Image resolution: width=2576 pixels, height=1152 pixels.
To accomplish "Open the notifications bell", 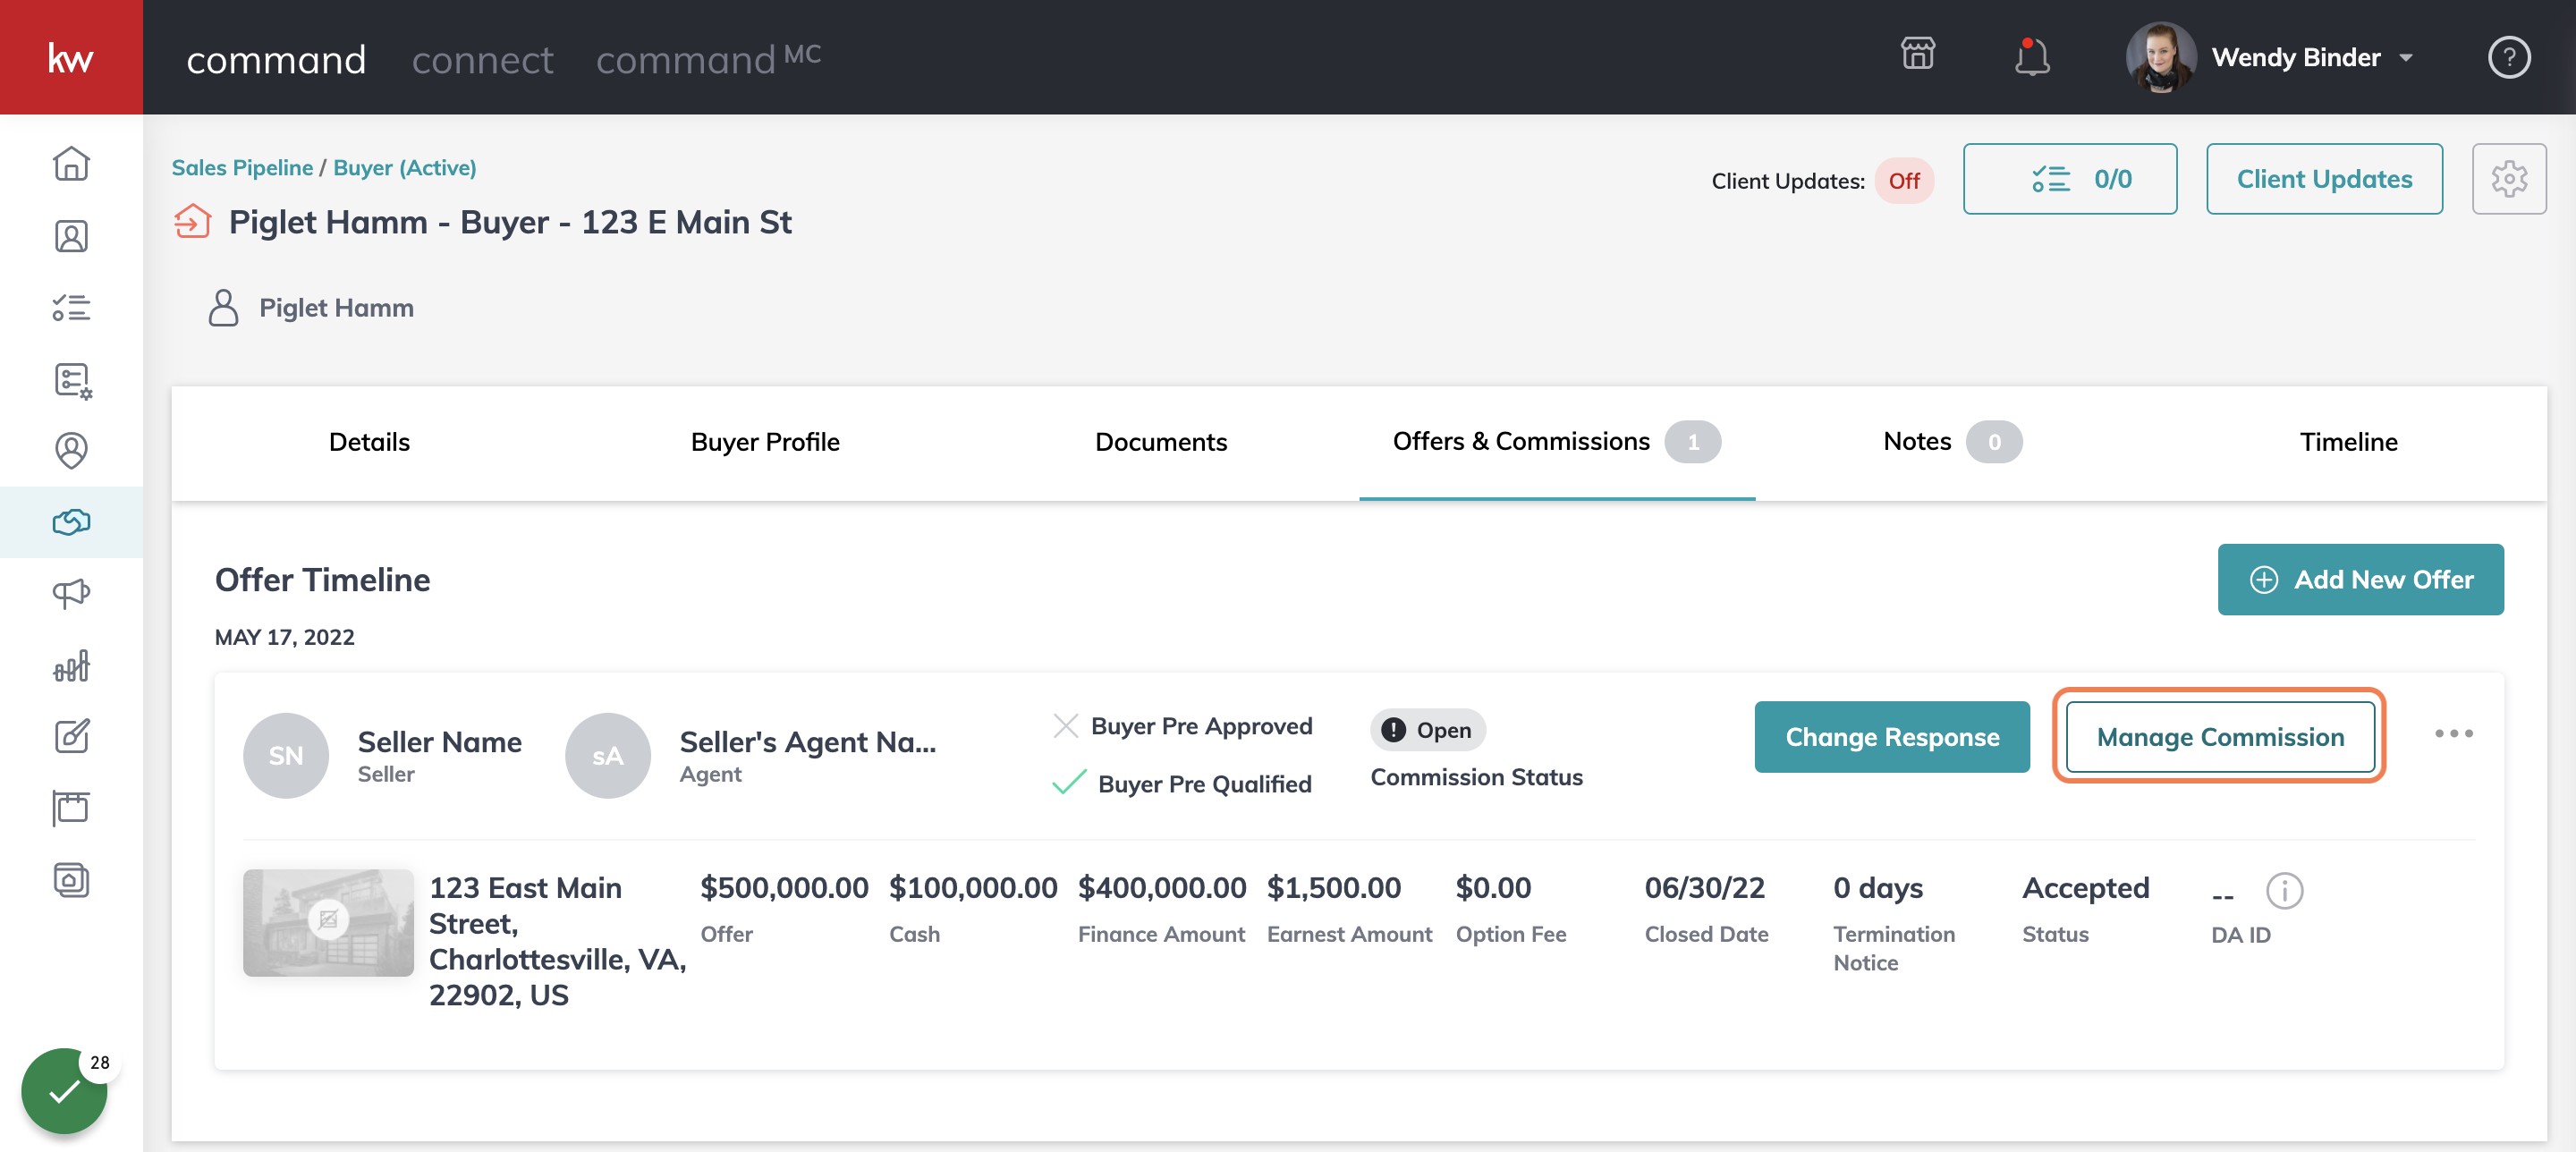I will click(x=2031, y=57).
